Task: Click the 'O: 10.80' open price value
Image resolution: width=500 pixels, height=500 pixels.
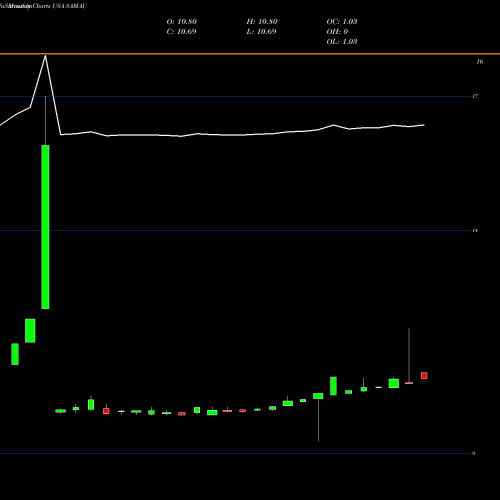Action: 182,22
